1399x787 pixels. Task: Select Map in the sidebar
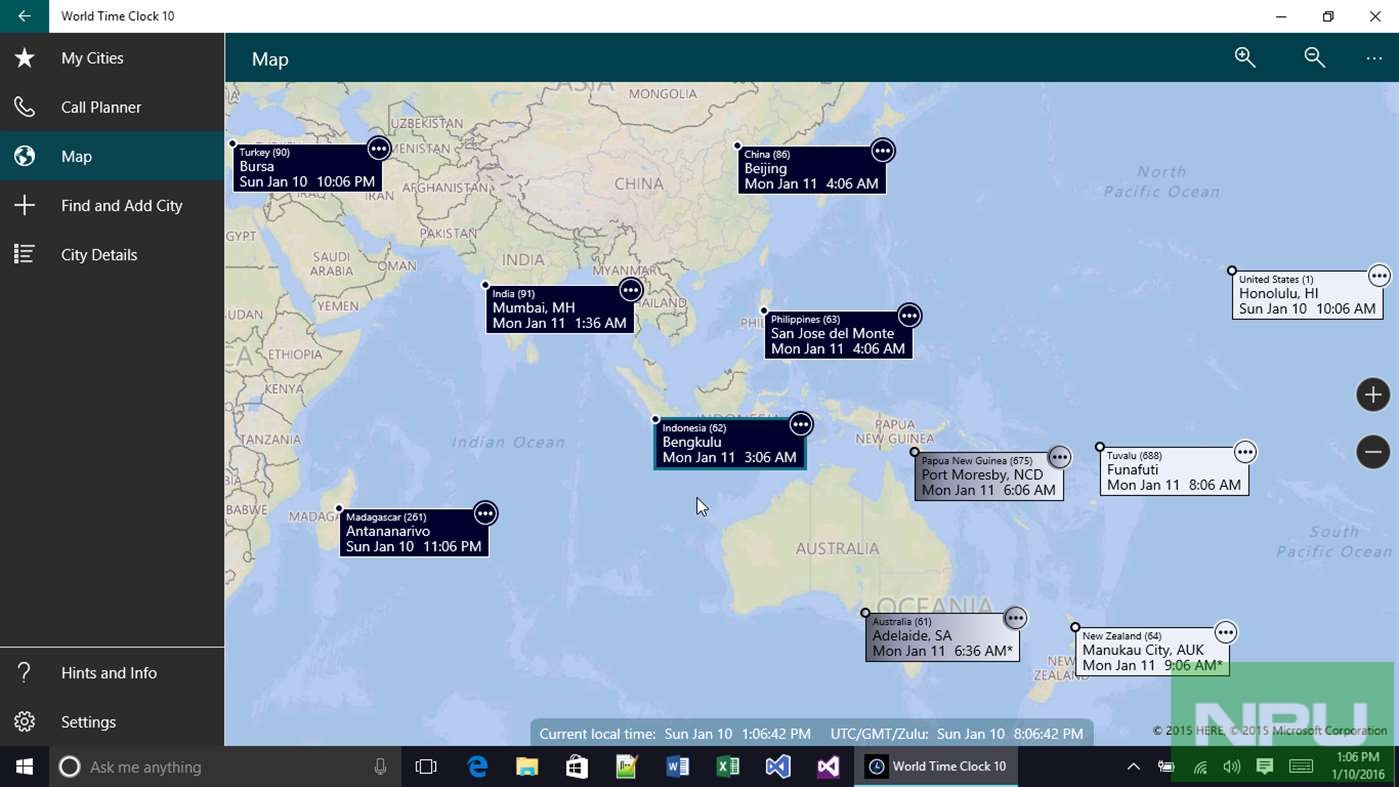click(112, 156)
